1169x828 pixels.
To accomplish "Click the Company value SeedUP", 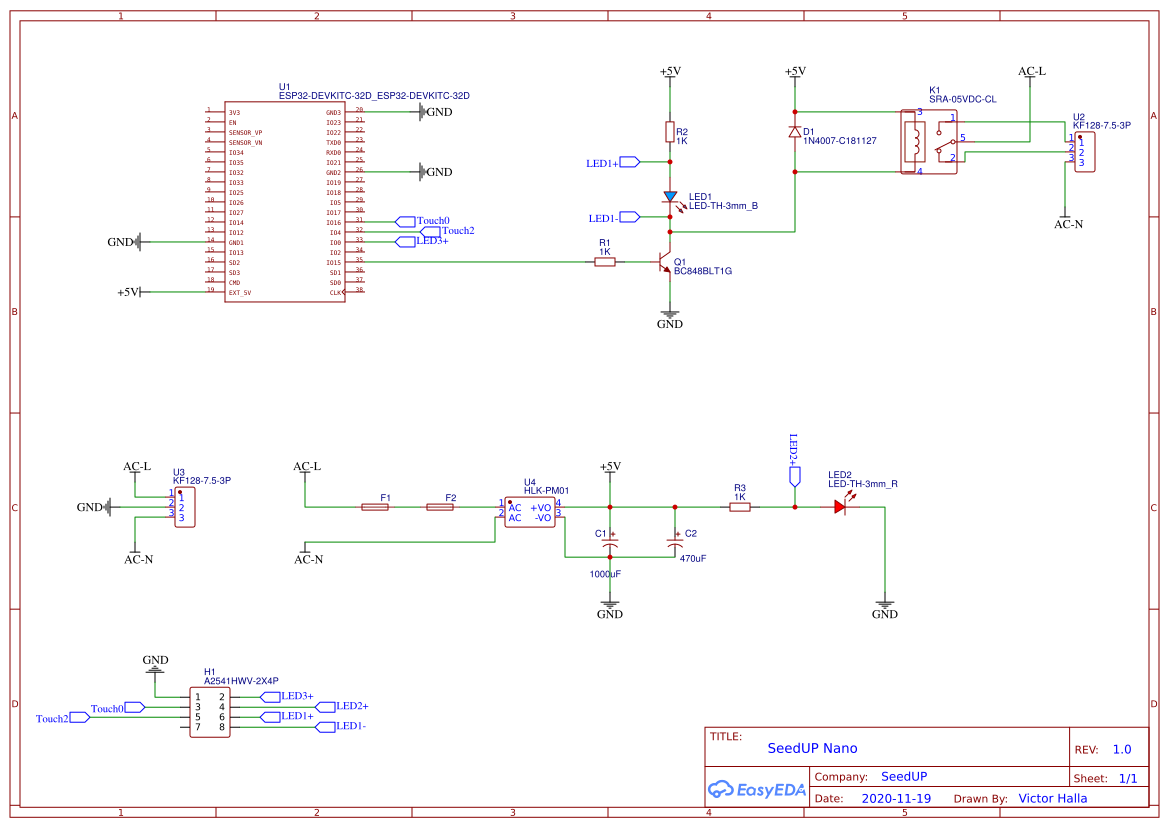I will click(x=904, y=777).
